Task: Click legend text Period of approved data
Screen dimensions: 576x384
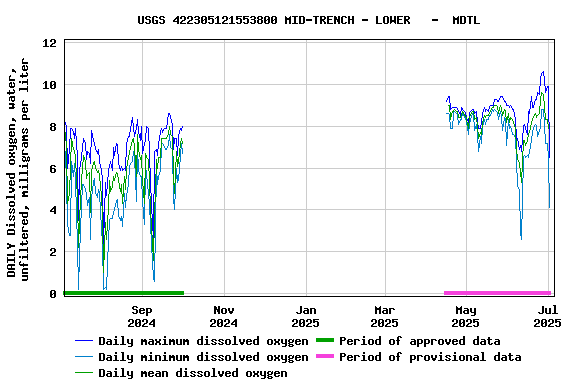Action: coord(420,341)
